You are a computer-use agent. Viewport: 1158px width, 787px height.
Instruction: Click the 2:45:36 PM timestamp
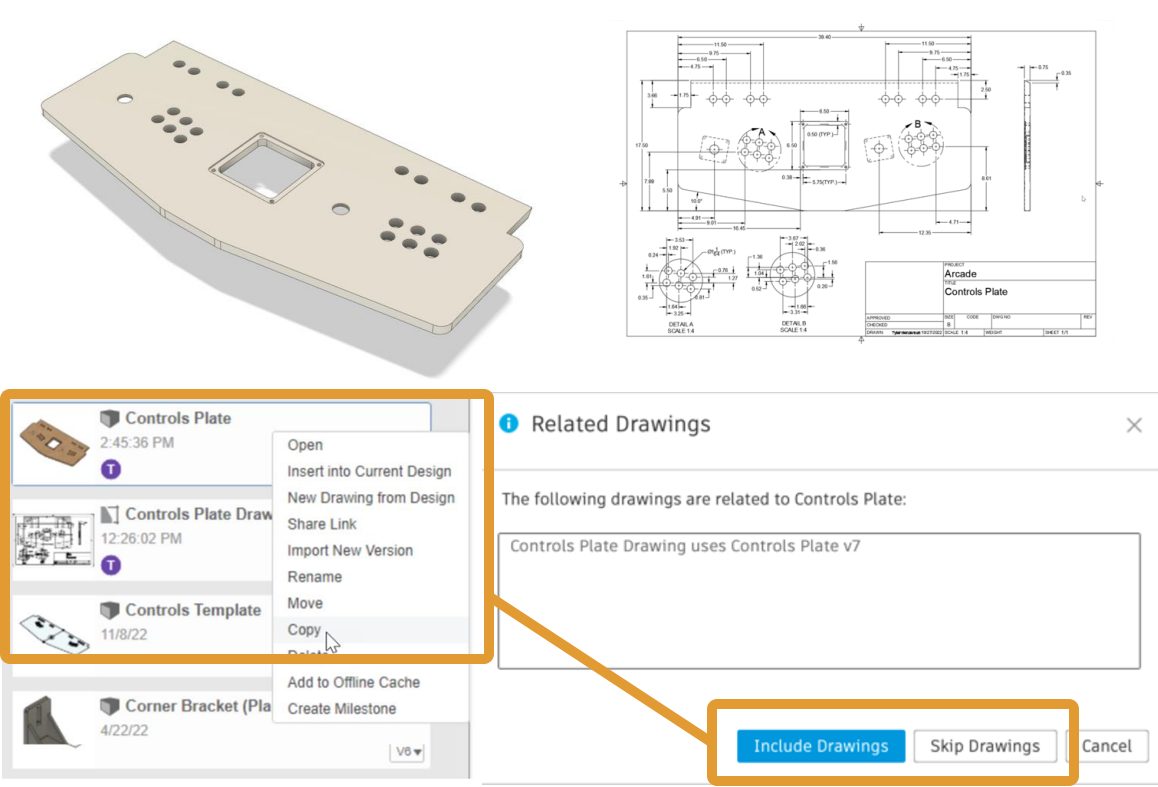(x=137, y=443)
